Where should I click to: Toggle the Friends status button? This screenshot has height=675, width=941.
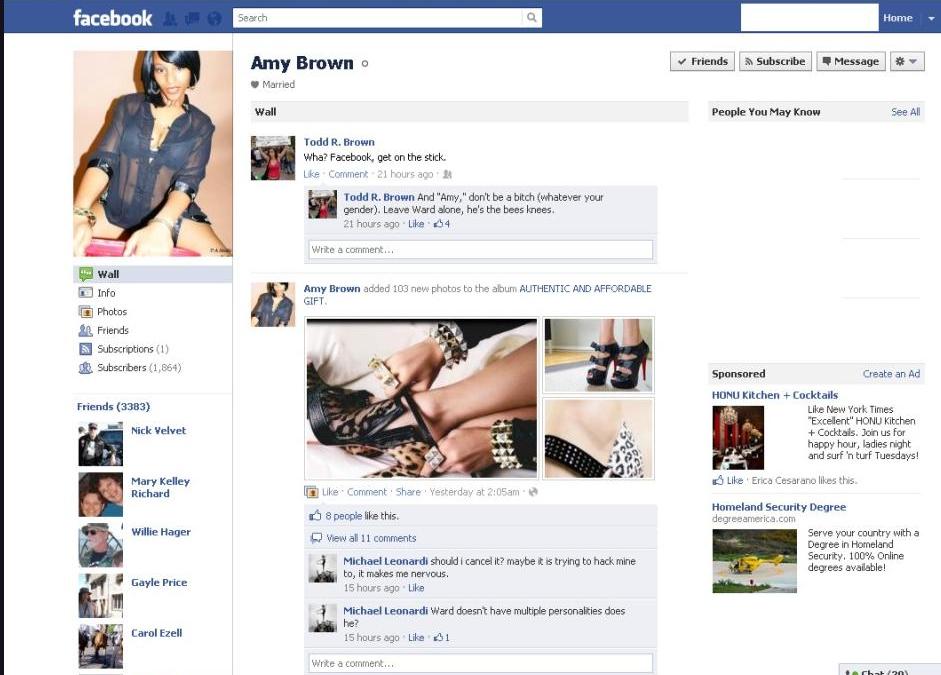pyautogui.click(x=702, y=62)
